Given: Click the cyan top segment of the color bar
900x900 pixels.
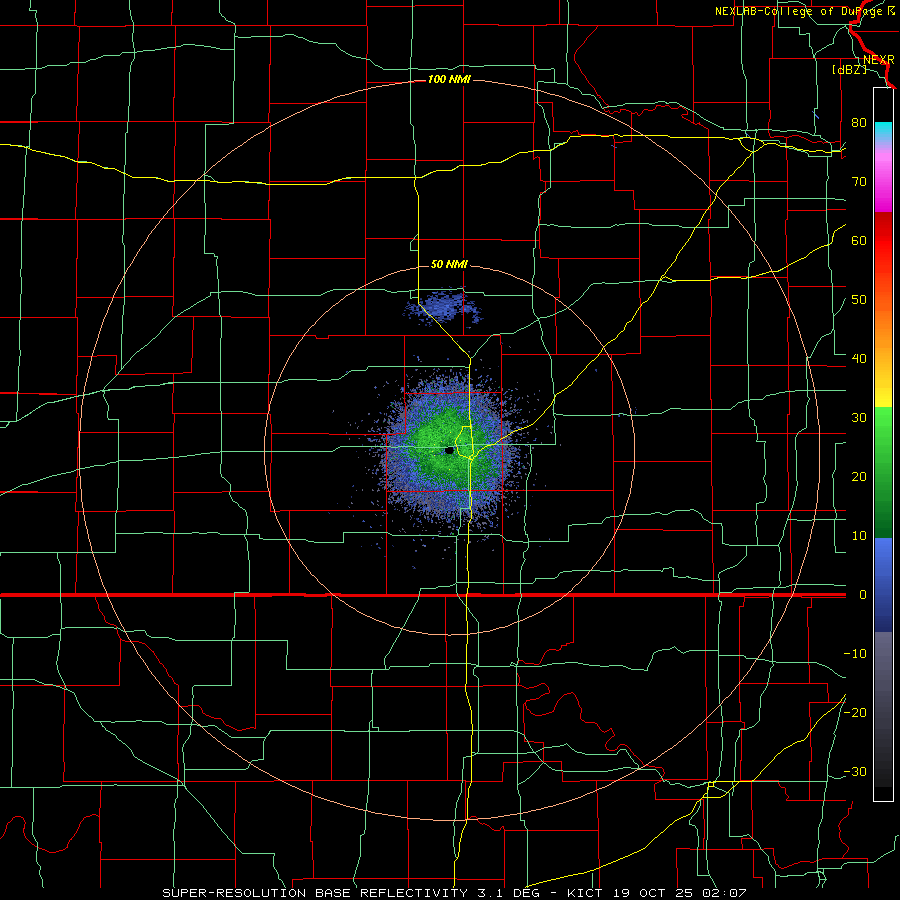Looking at the screenshot, I should point(883,131).
